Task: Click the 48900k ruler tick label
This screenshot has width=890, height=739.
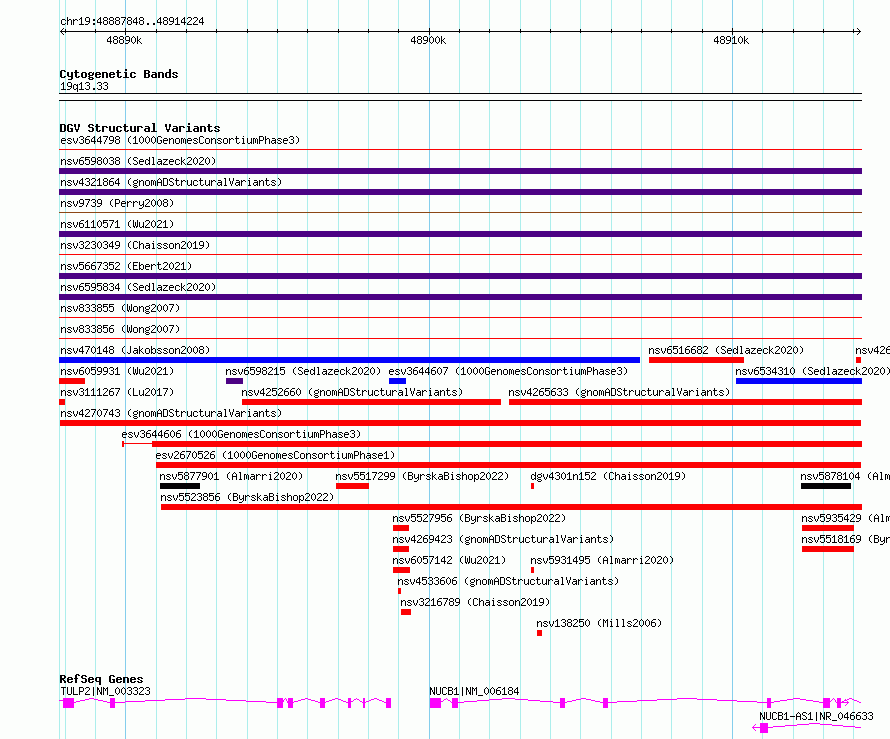Action: click(428, 40)
